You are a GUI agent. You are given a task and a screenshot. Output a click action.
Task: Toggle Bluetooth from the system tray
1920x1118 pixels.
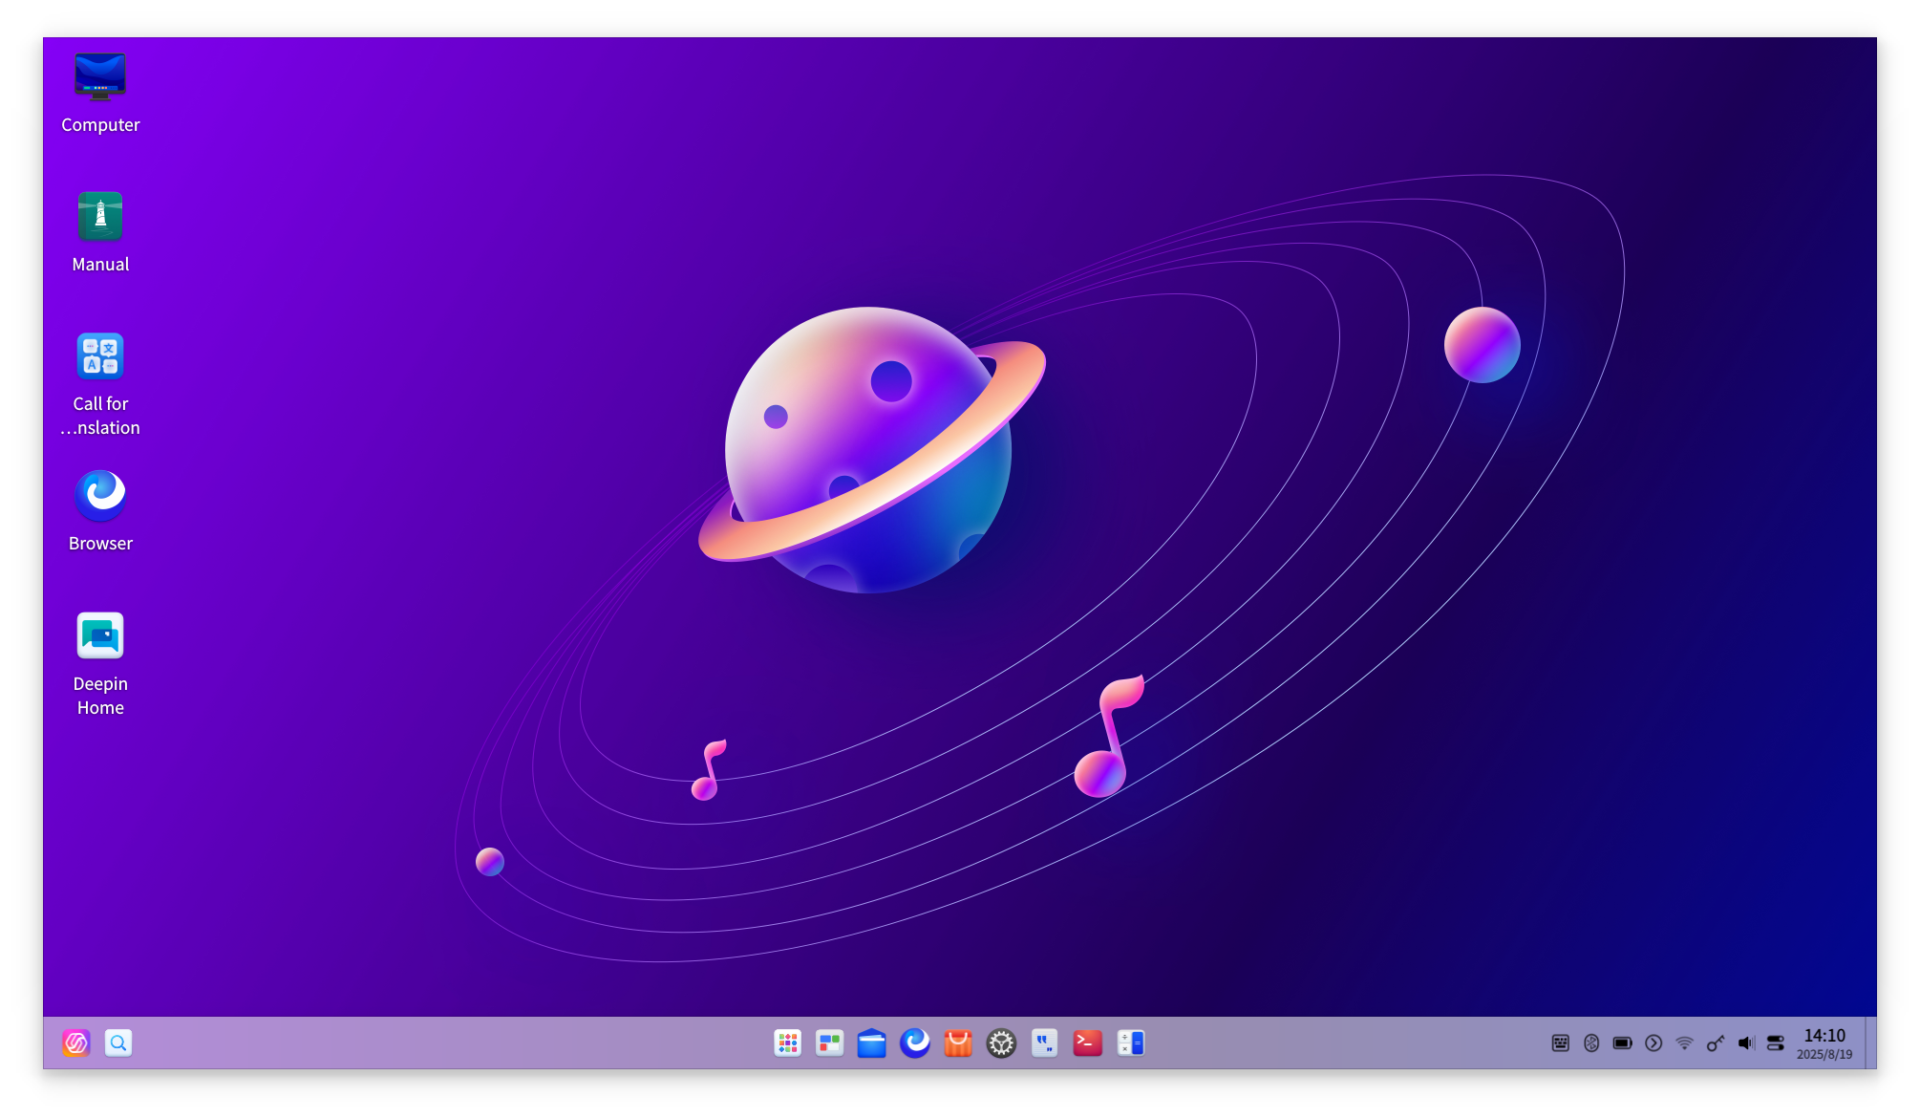[1592, 1042]
